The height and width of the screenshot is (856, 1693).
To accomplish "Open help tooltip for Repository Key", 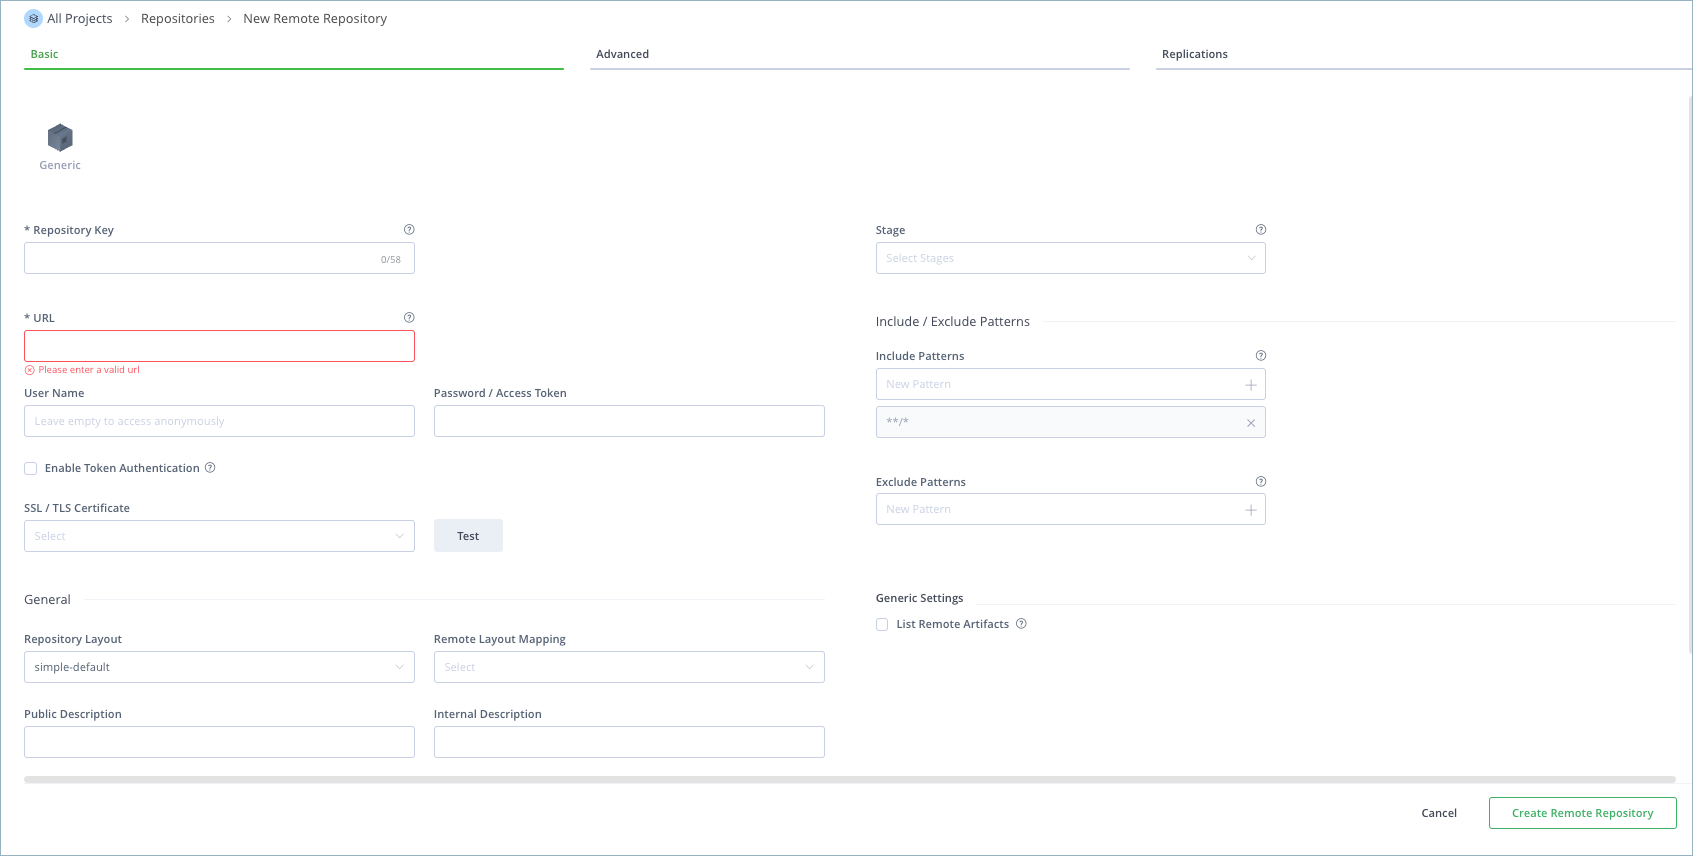I will [x=409, y=229].
